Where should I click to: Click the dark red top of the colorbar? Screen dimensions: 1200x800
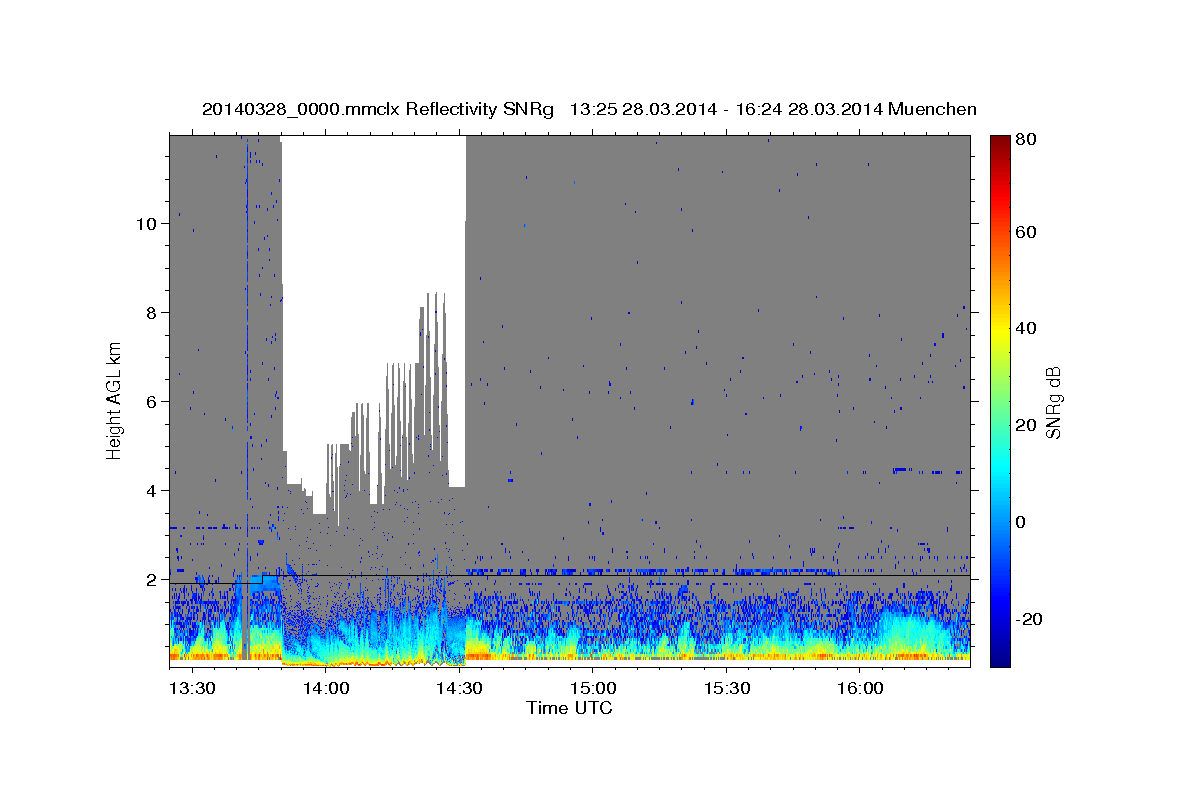pyautogui.click(x=999, y=142)
